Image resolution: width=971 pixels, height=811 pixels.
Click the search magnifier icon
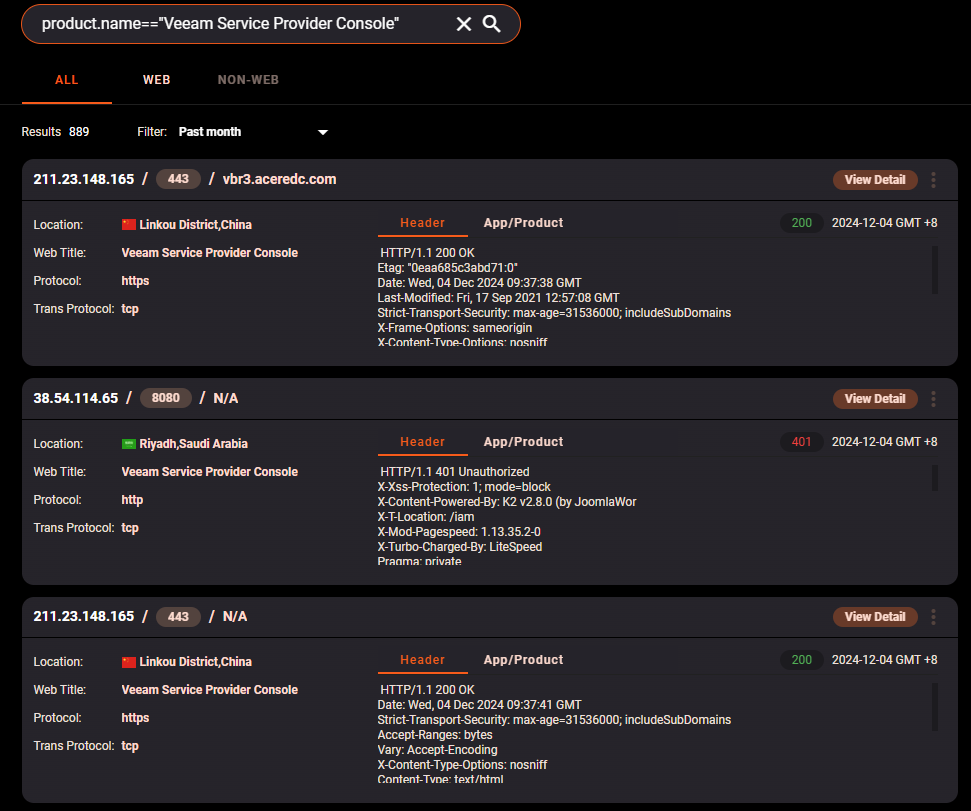tap(491, 23)
